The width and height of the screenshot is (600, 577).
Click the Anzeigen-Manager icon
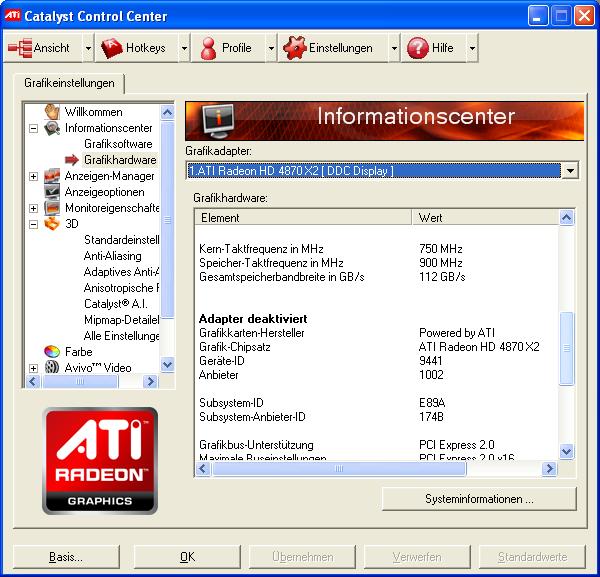click(52, 176)
